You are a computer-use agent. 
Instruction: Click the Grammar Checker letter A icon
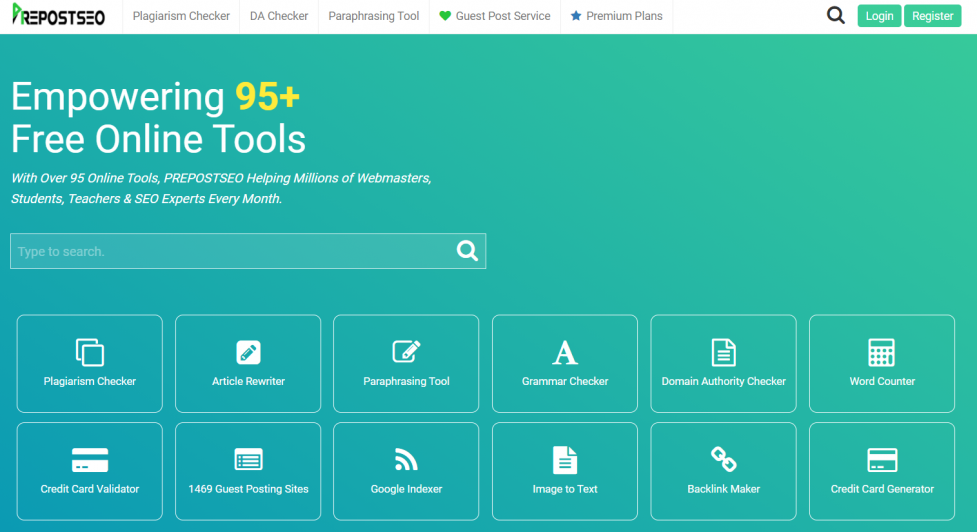(x=565, y=353)
